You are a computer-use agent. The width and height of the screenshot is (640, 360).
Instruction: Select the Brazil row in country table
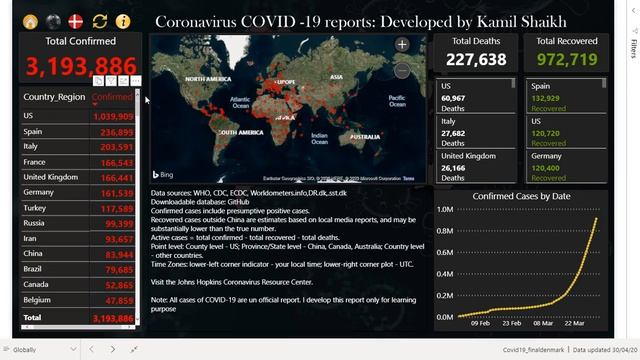(78, 269)
